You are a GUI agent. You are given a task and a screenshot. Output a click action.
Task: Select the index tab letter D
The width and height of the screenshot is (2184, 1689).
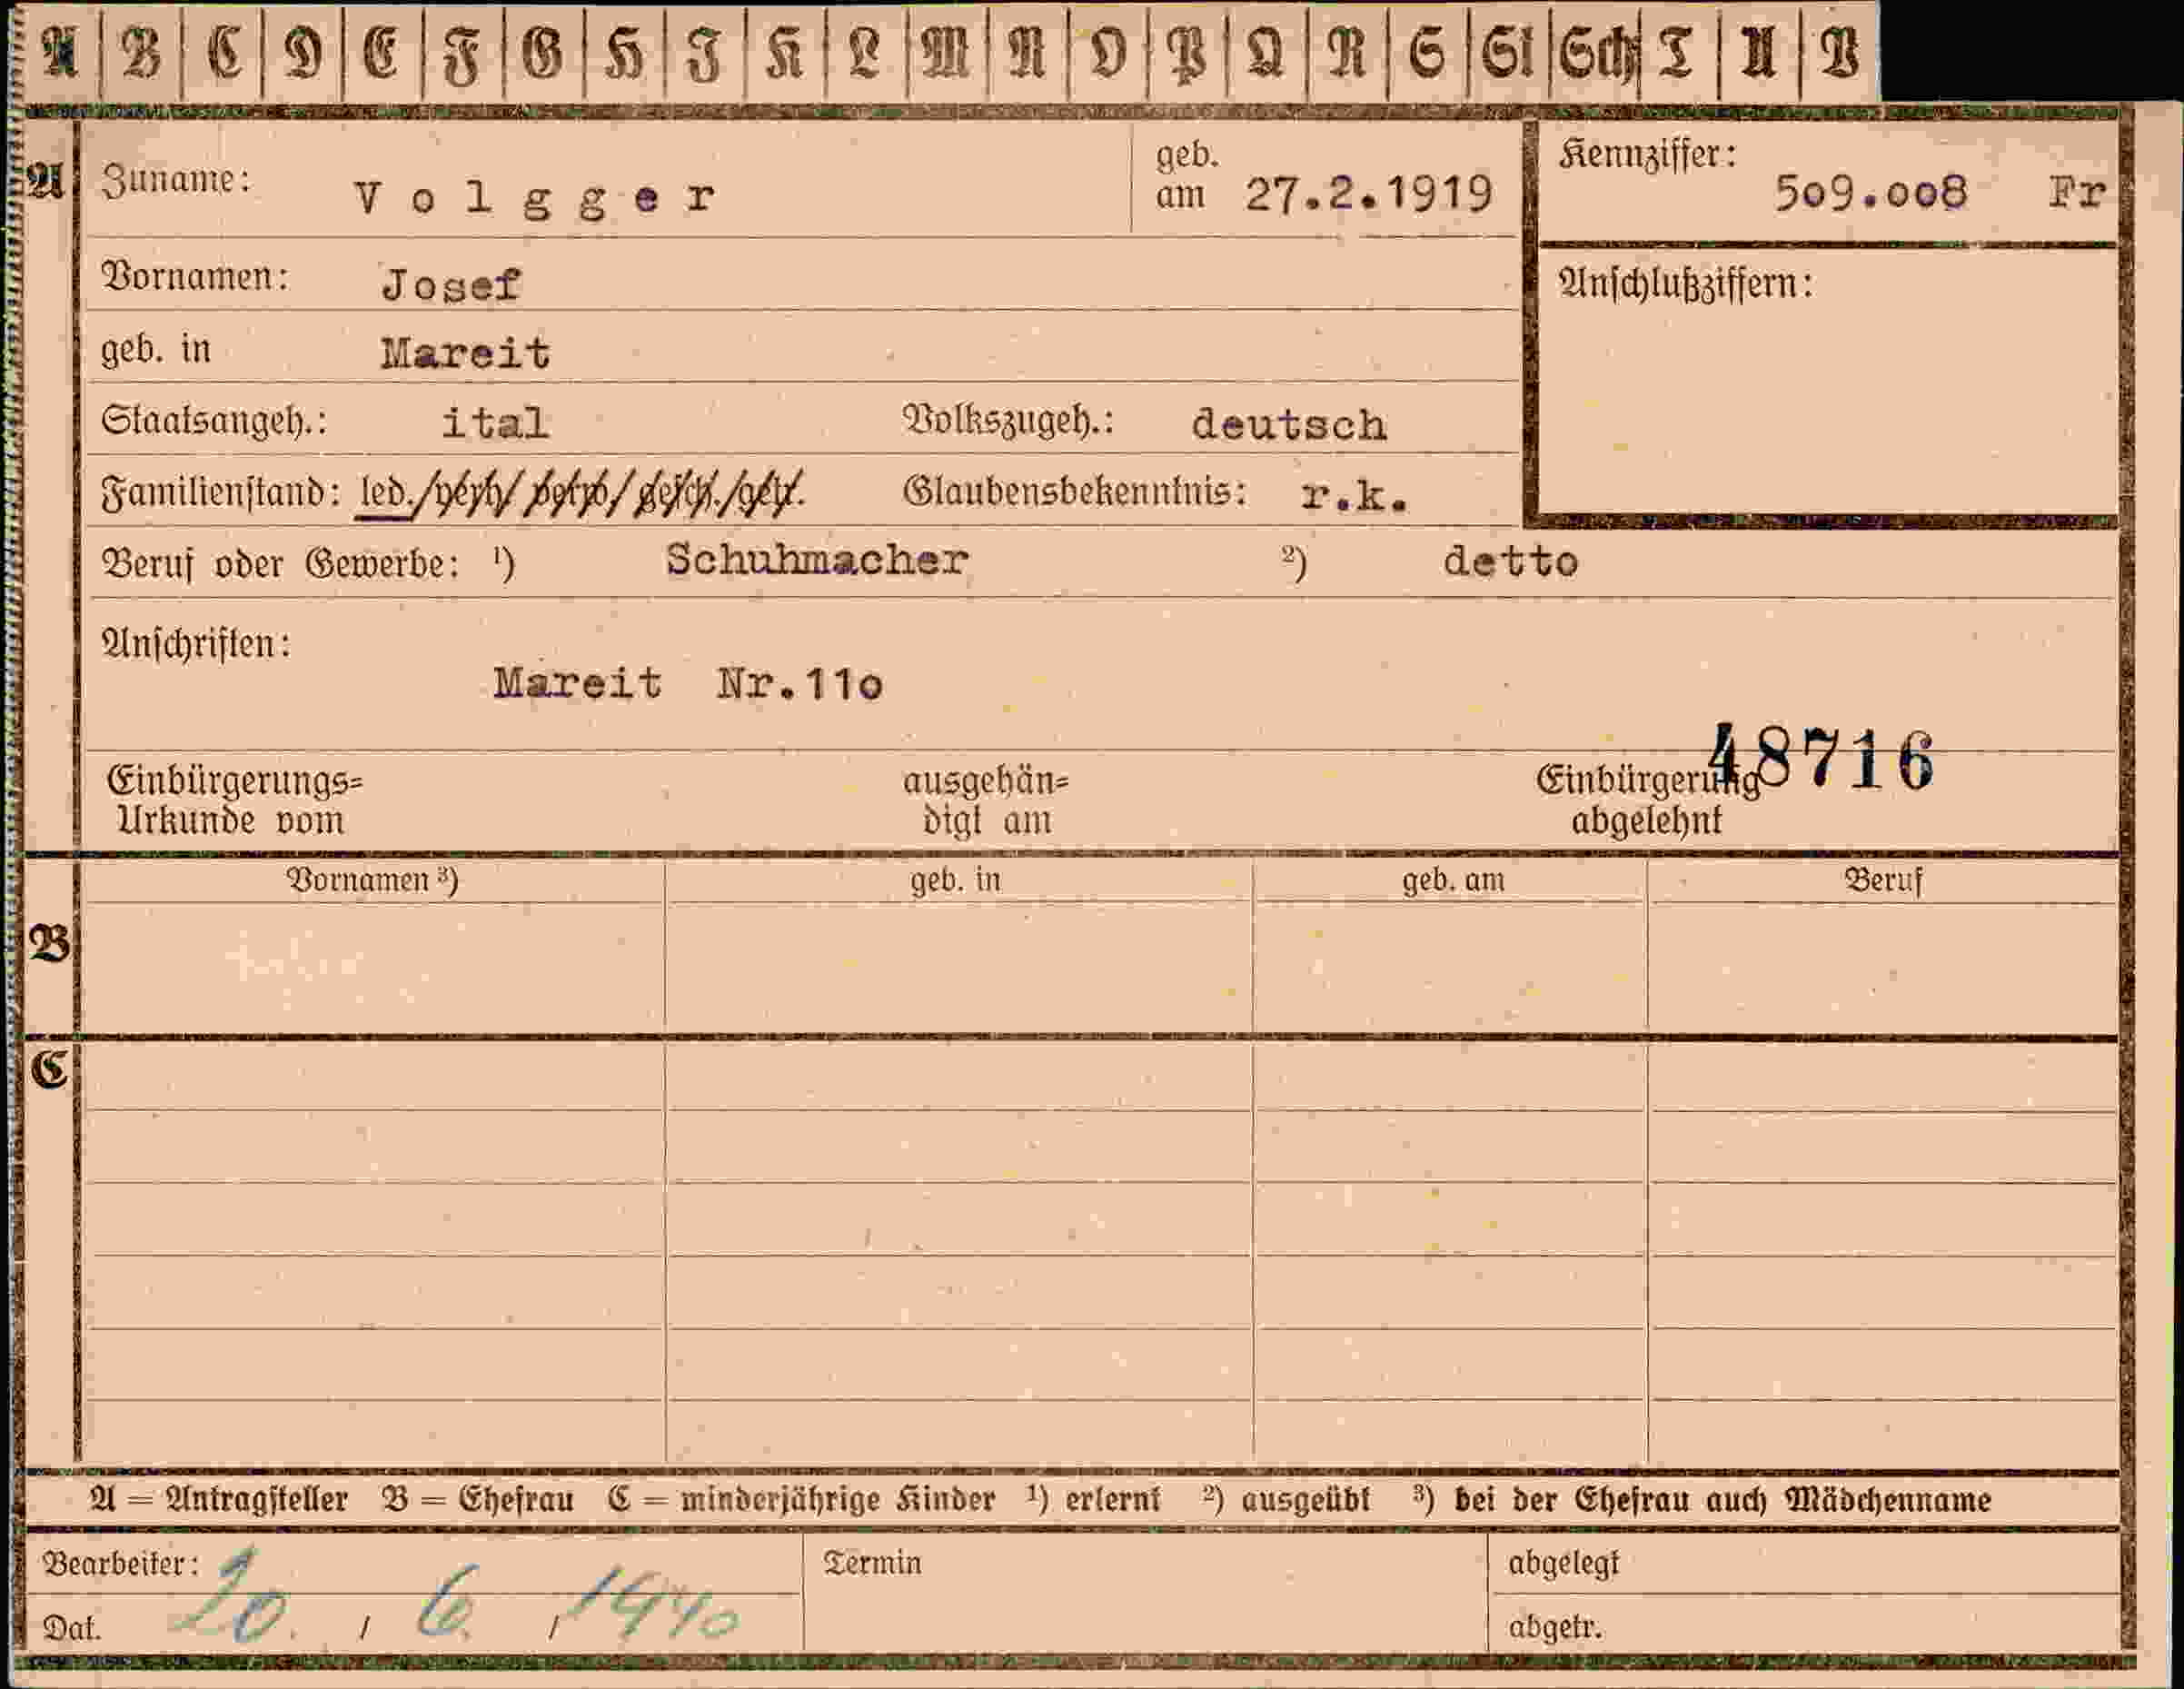click(x=303, y=52)
